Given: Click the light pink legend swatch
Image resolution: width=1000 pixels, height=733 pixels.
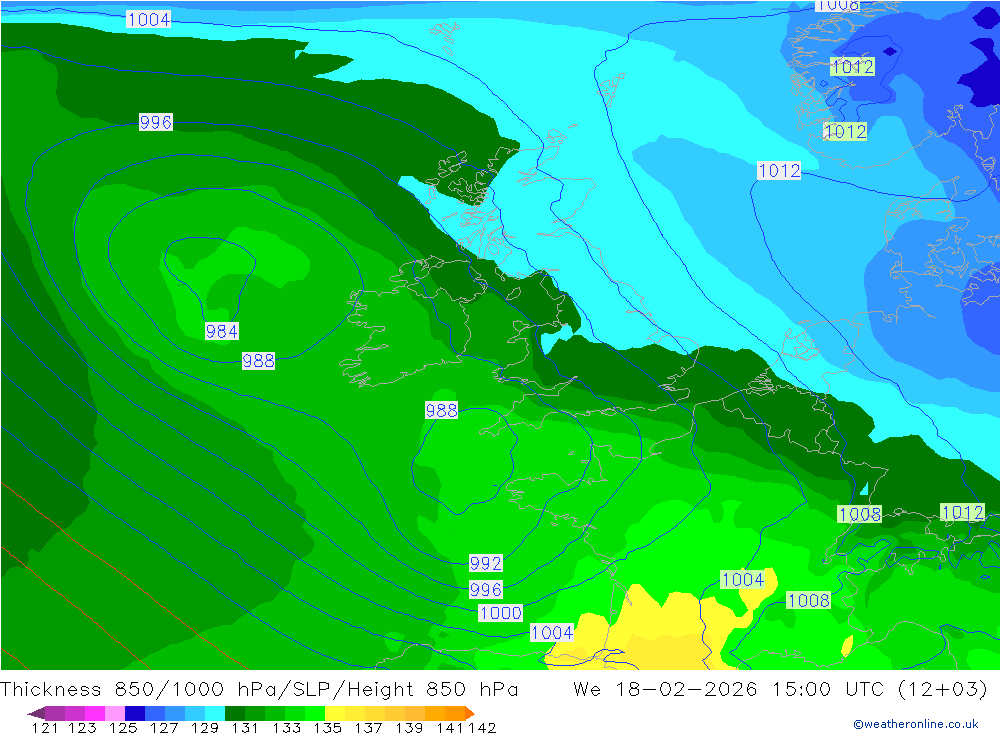Looking at the screenshot, I should [x=115, y=713].
